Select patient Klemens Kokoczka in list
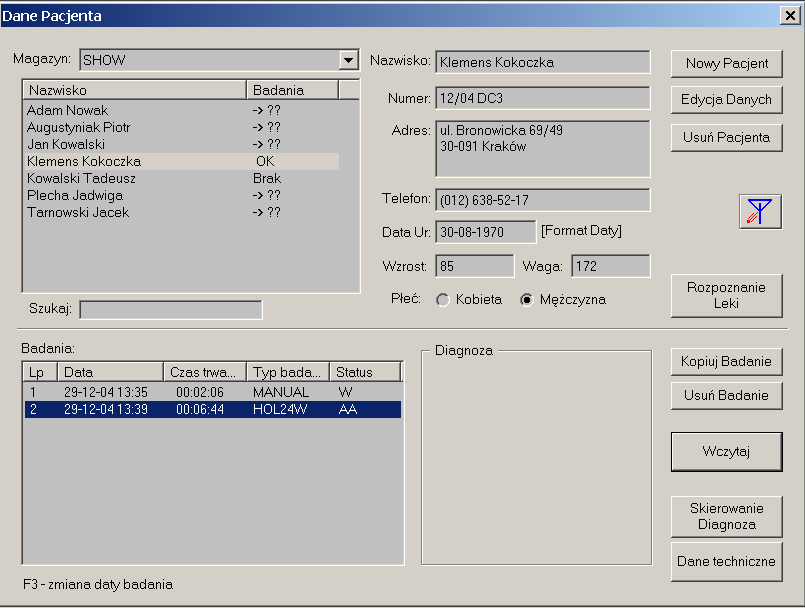The image size is (805, 608). coord(182,161)
